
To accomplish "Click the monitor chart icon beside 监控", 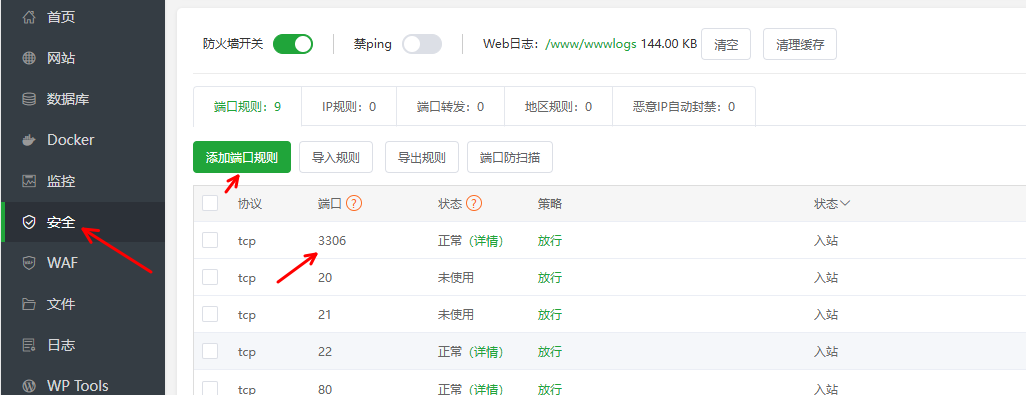I will [29, 181].
